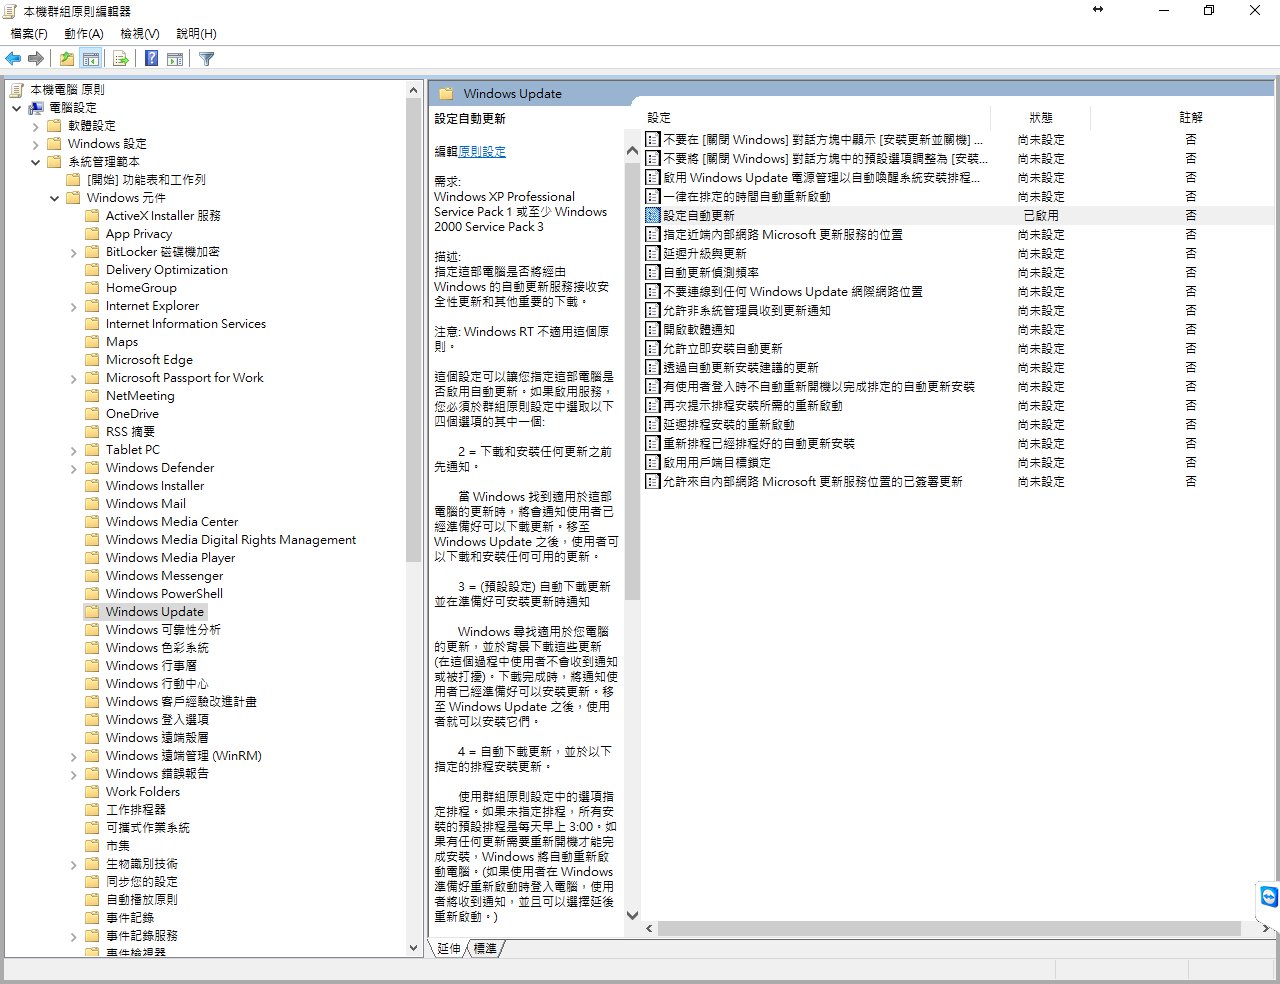Viewport: 1280px width, 984px height.
Task: Select Windows Update in the tree
Action: point(154,612)
